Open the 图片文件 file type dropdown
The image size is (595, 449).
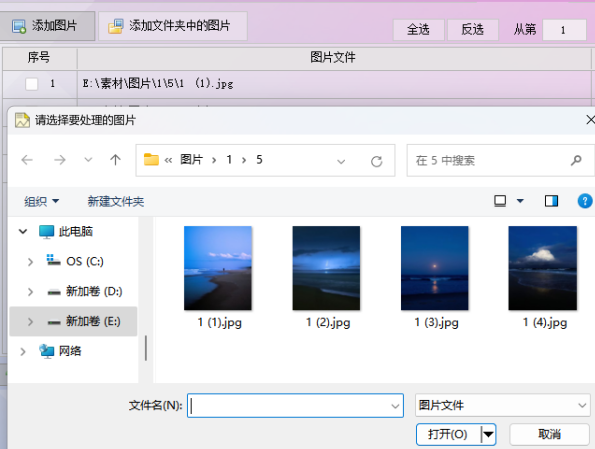[x=503, y=405]
